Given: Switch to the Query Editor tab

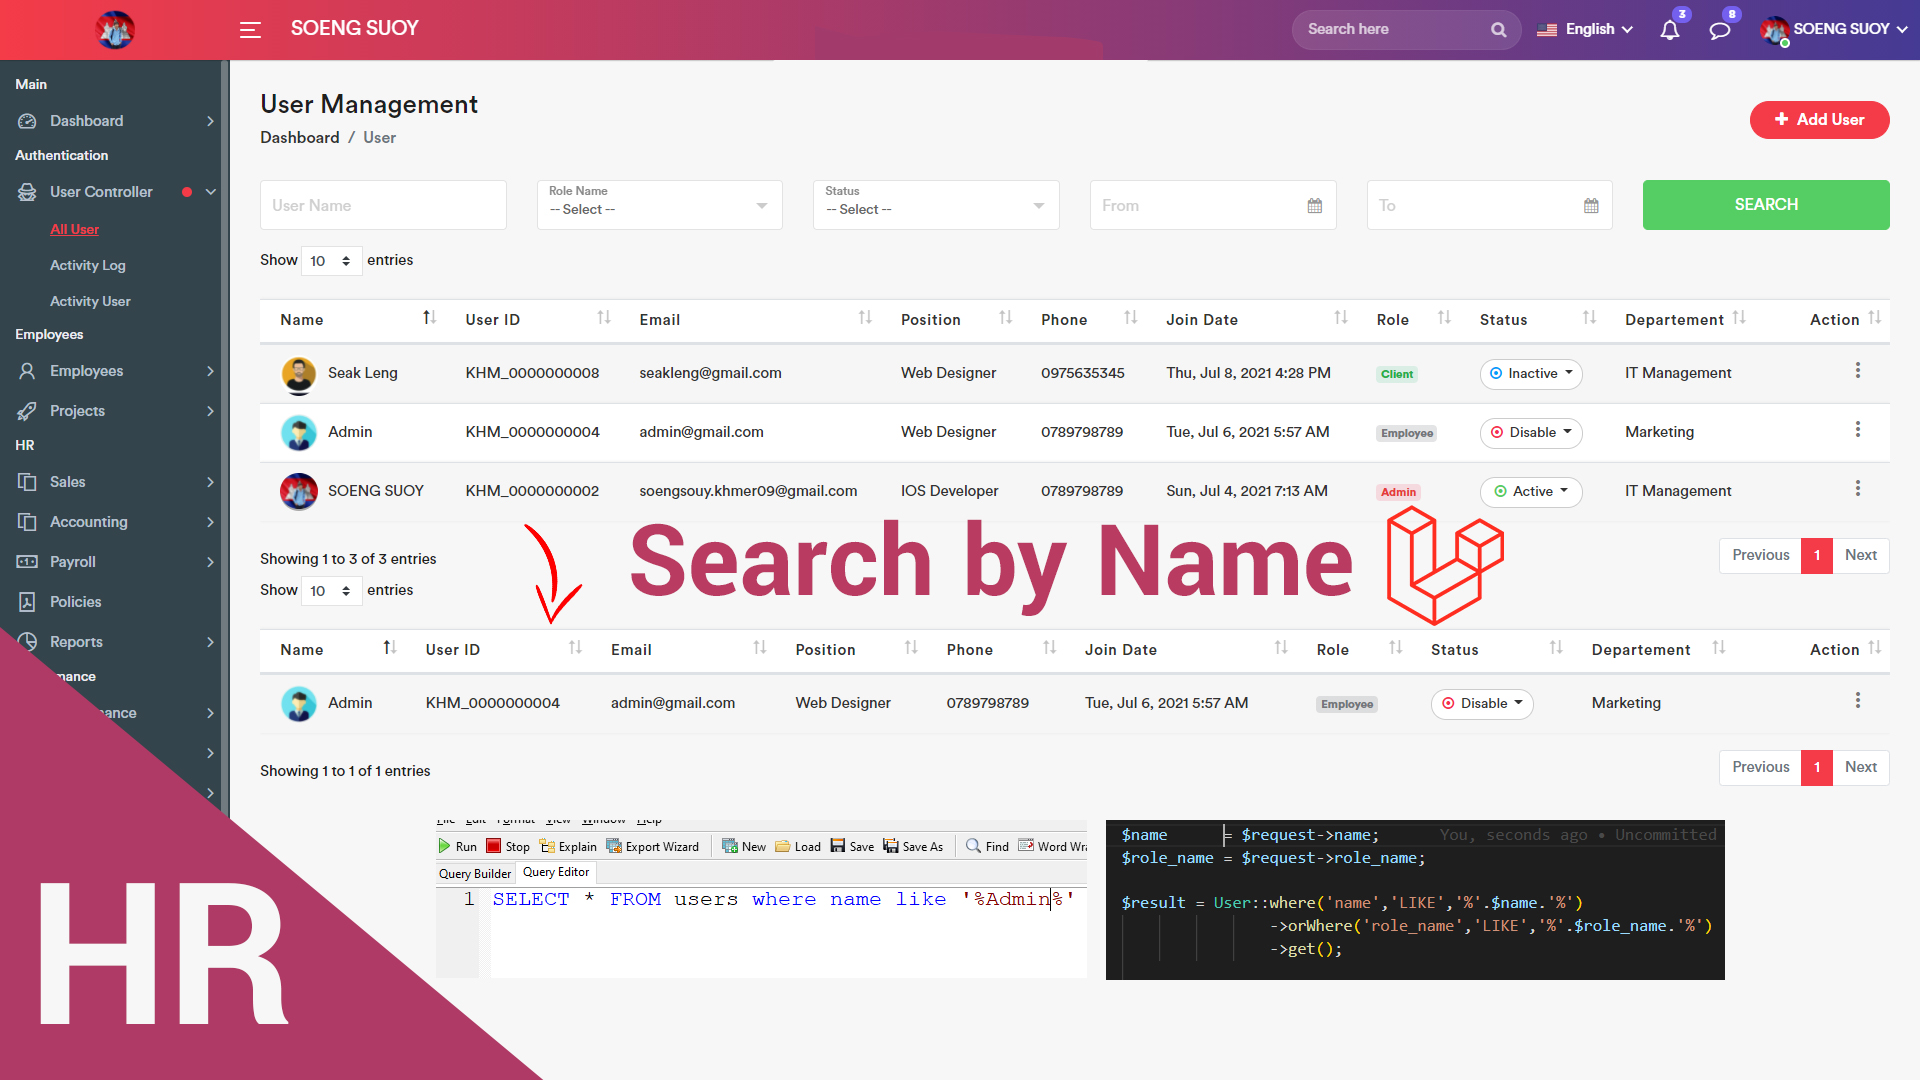Looking at the screenshot, I should pyautogui.click(x=556, y=872).
